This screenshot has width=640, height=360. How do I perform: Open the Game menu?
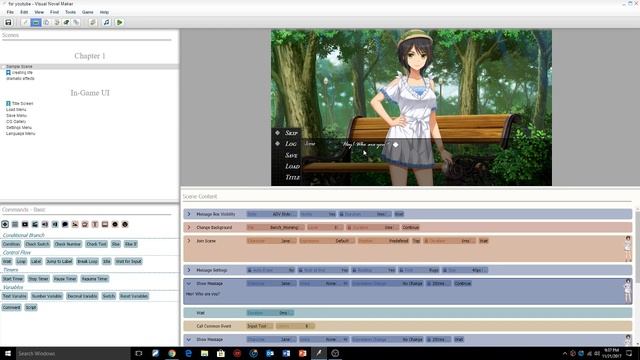coord(87,12)
